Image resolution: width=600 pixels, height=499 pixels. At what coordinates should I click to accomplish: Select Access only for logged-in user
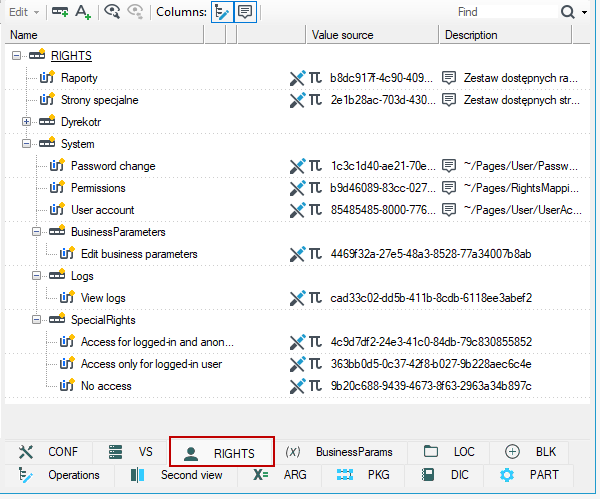(151, 364)
